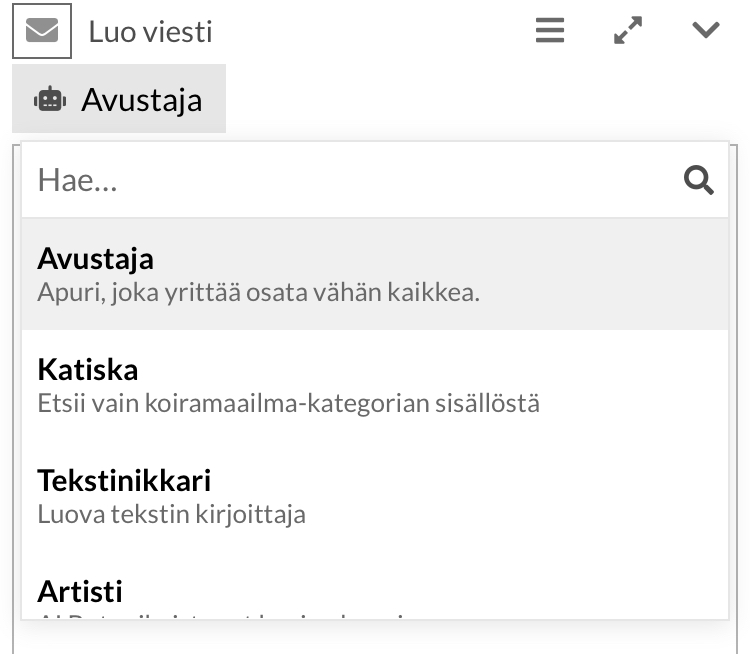This screenshot has width=750, height=654.
Task: Click the "Luova tekstin kirjoittaja" description
Action: pyautogui.click(x=171, y=515)
